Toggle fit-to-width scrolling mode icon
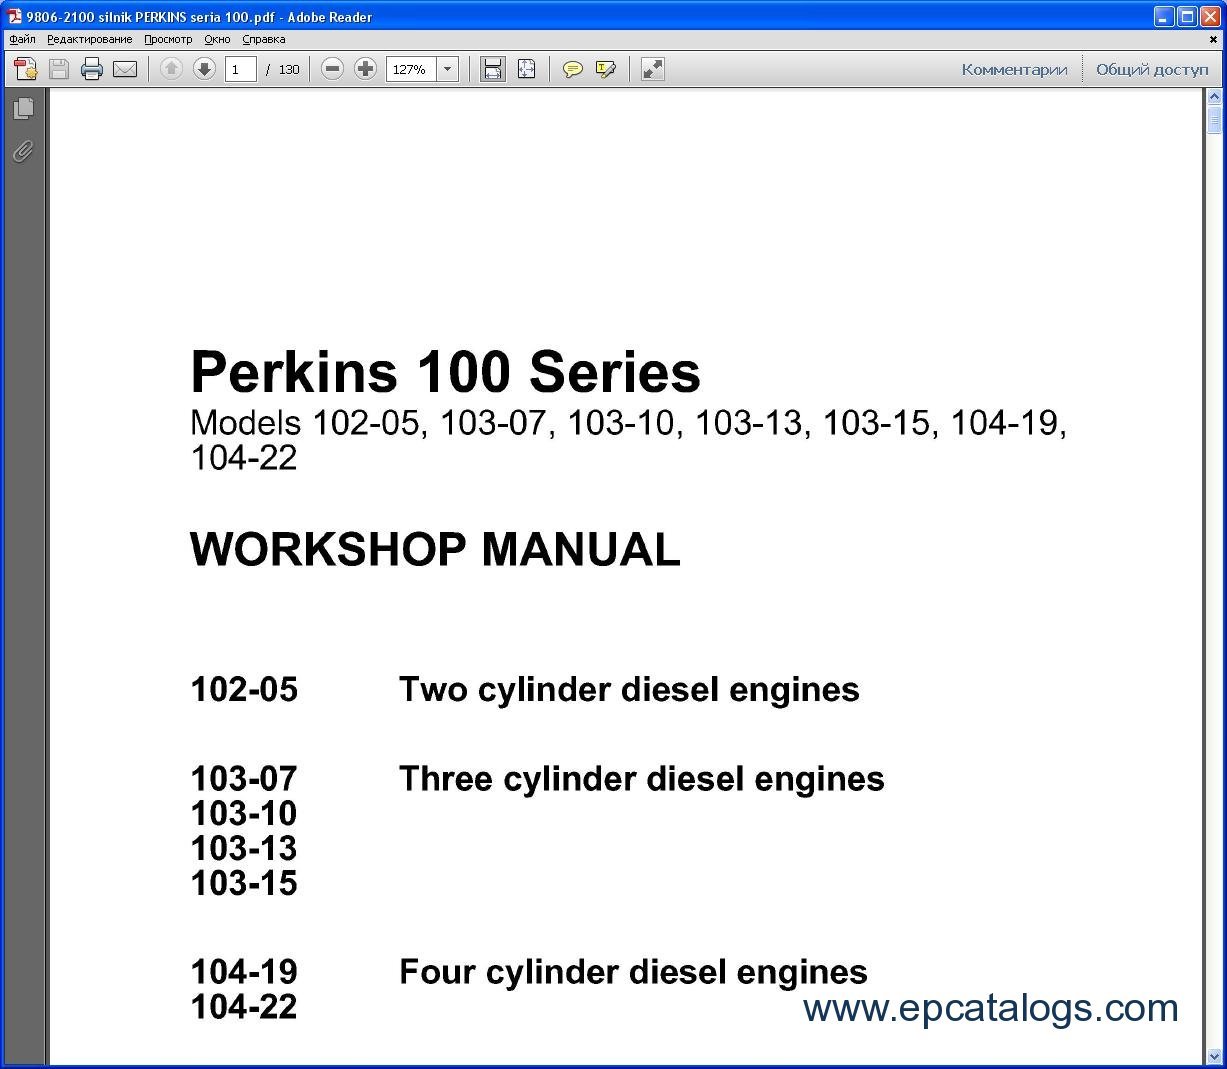This screenshot has height=1069, width=1227. click(492, 69)
